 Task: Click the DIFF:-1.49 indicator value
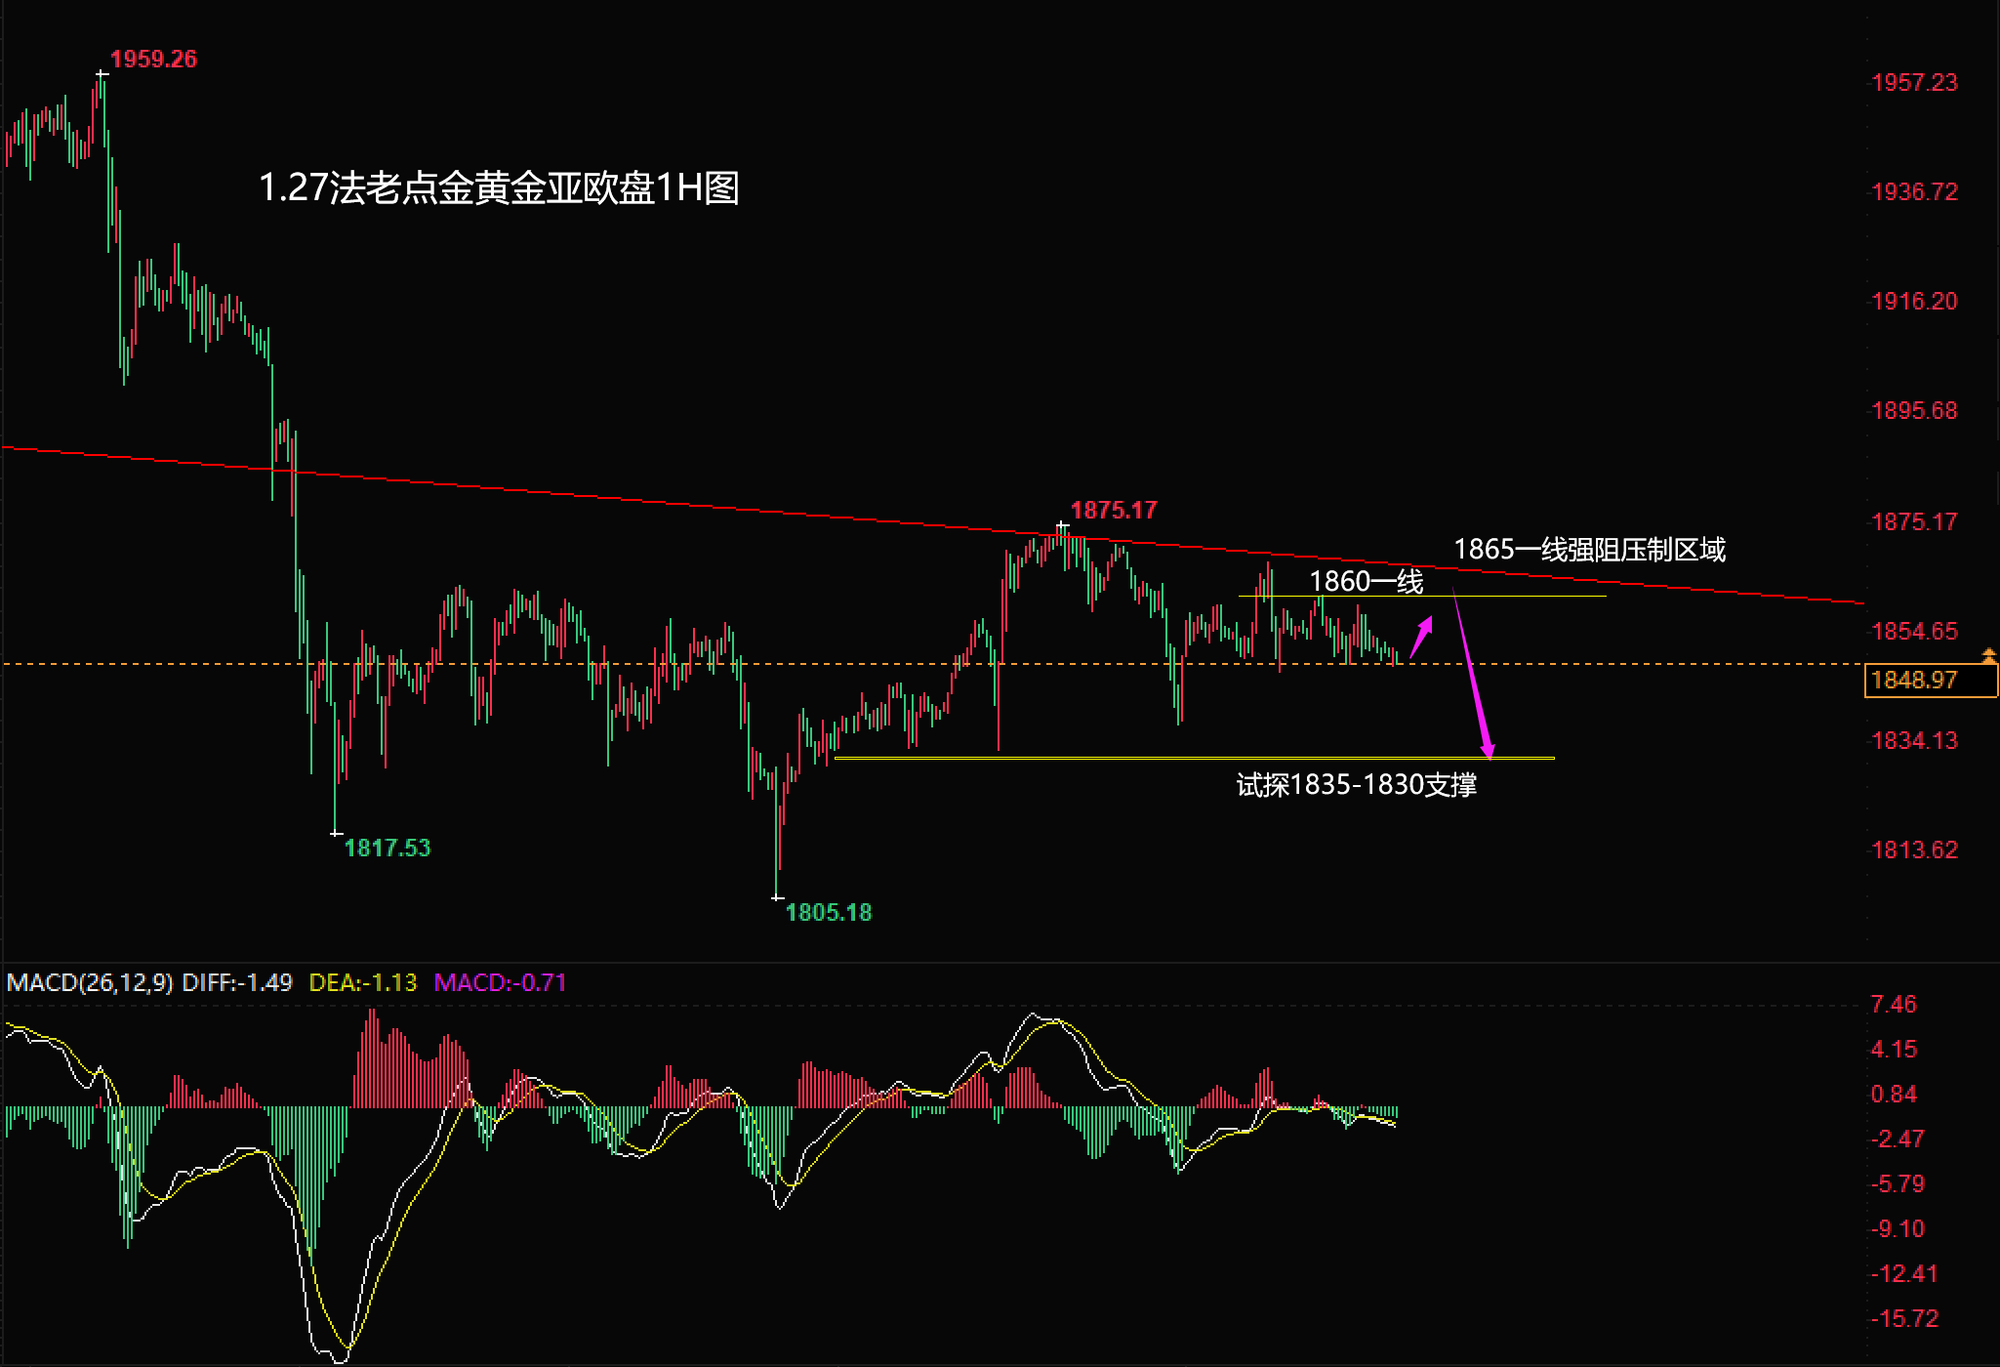(237, 983)
